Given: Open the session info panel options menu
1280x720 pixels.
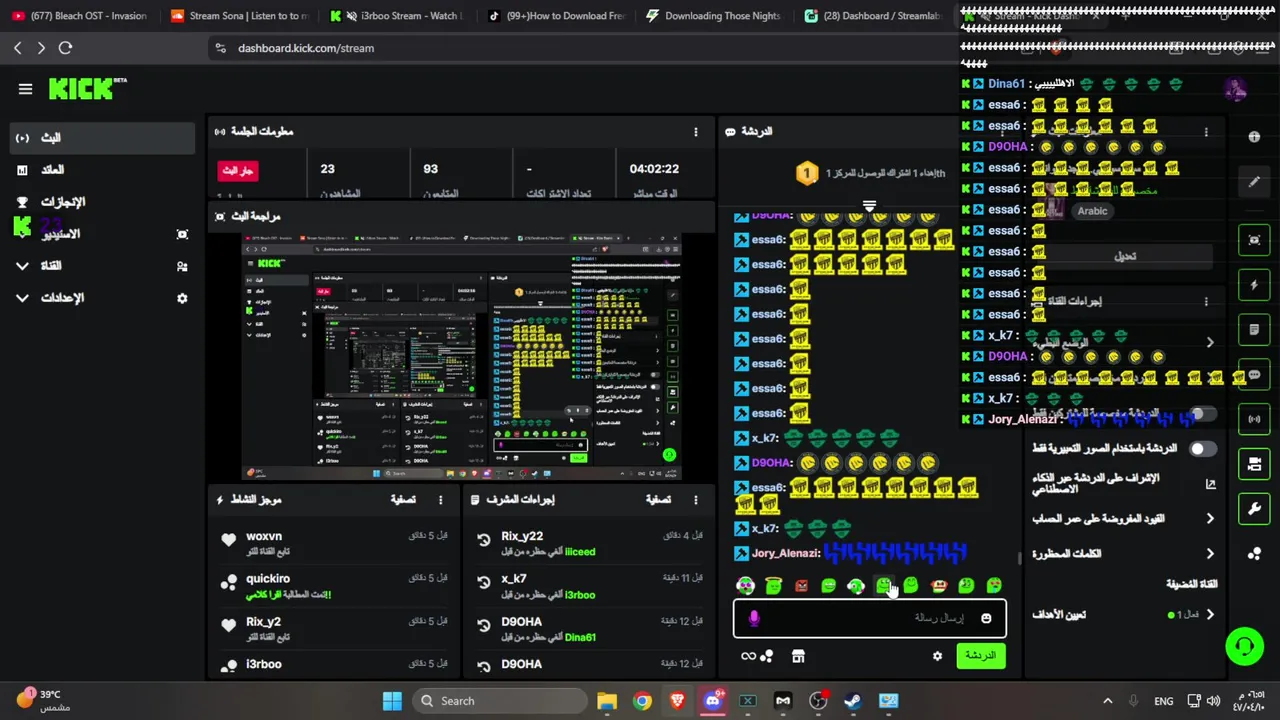Looking at the screenshot, I should tap(696, 131).
